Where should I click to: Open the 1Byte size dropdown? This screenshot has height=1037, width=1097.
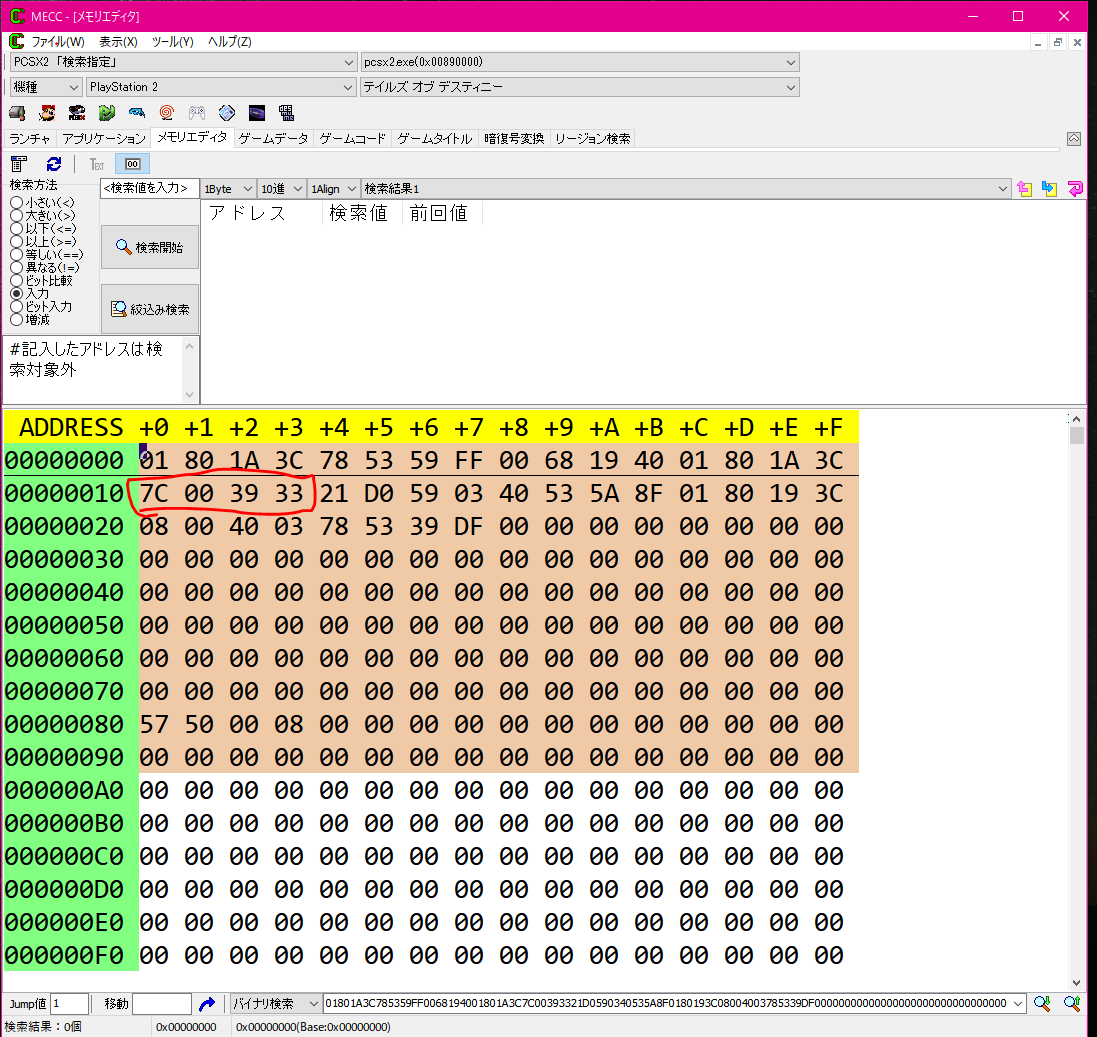(227, 189)
